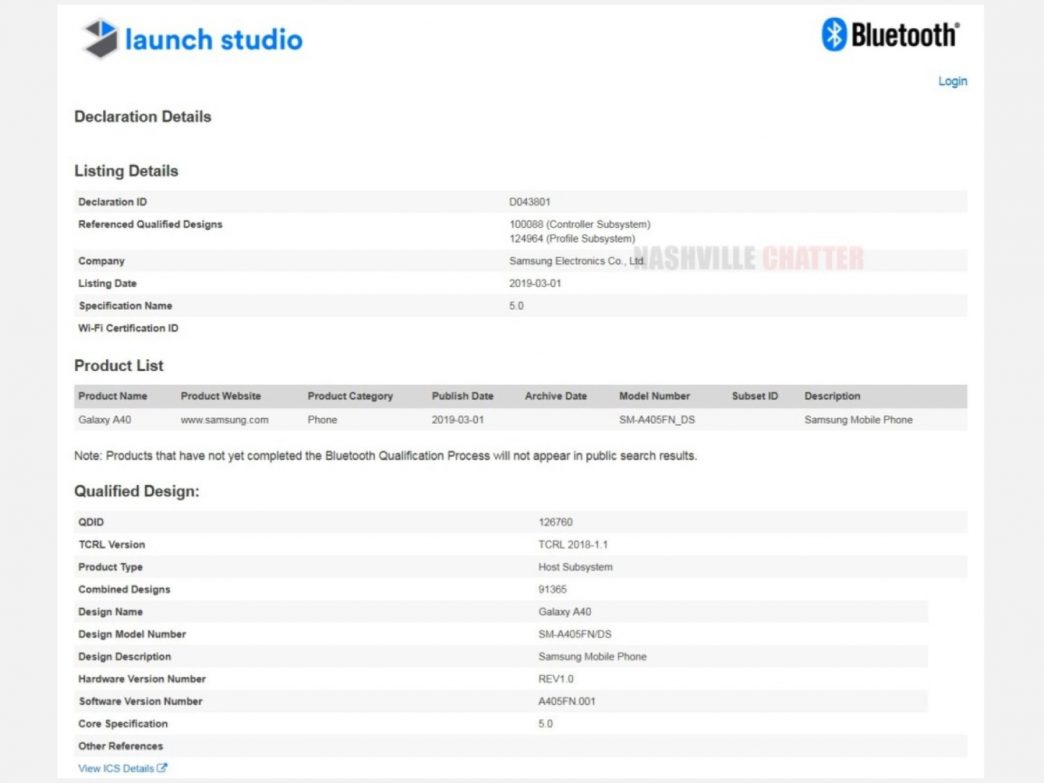Click the launch studio cube logo icon
1044x783 pixels.
pos(99,39)
